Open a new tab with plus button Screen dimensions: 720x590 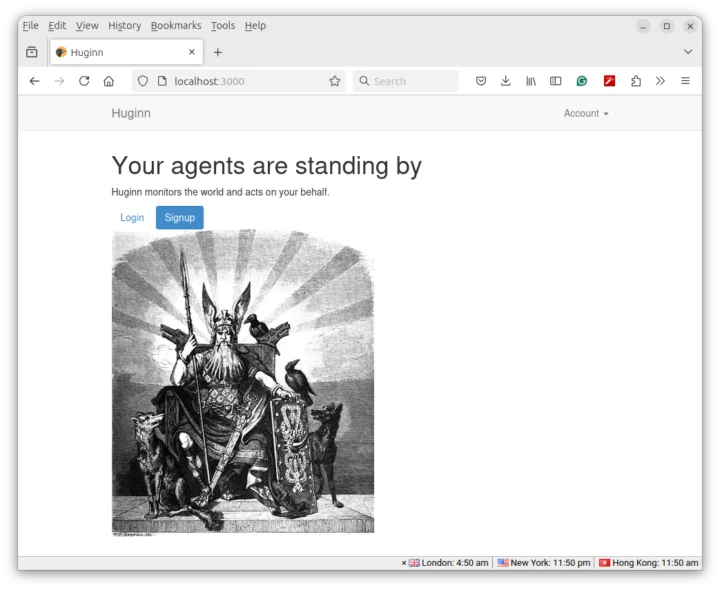218,52
